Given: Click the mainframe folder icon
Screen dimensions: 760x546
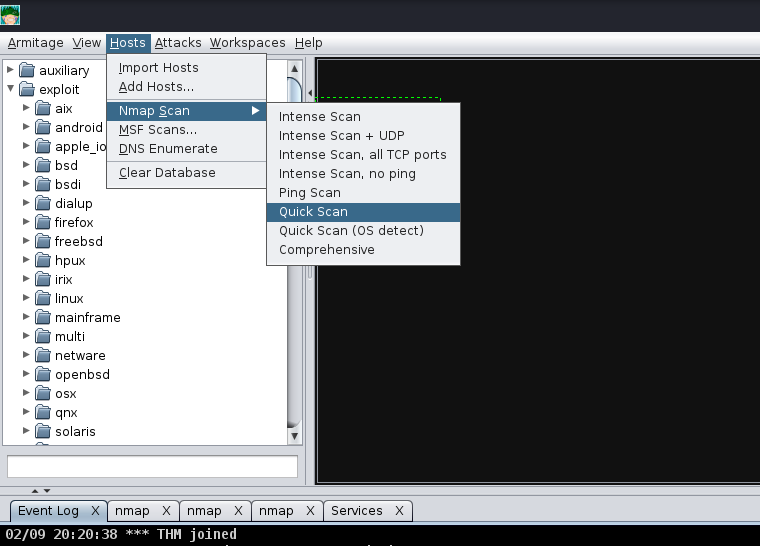Looking at the screenshot, I should (x=43, y=317).
